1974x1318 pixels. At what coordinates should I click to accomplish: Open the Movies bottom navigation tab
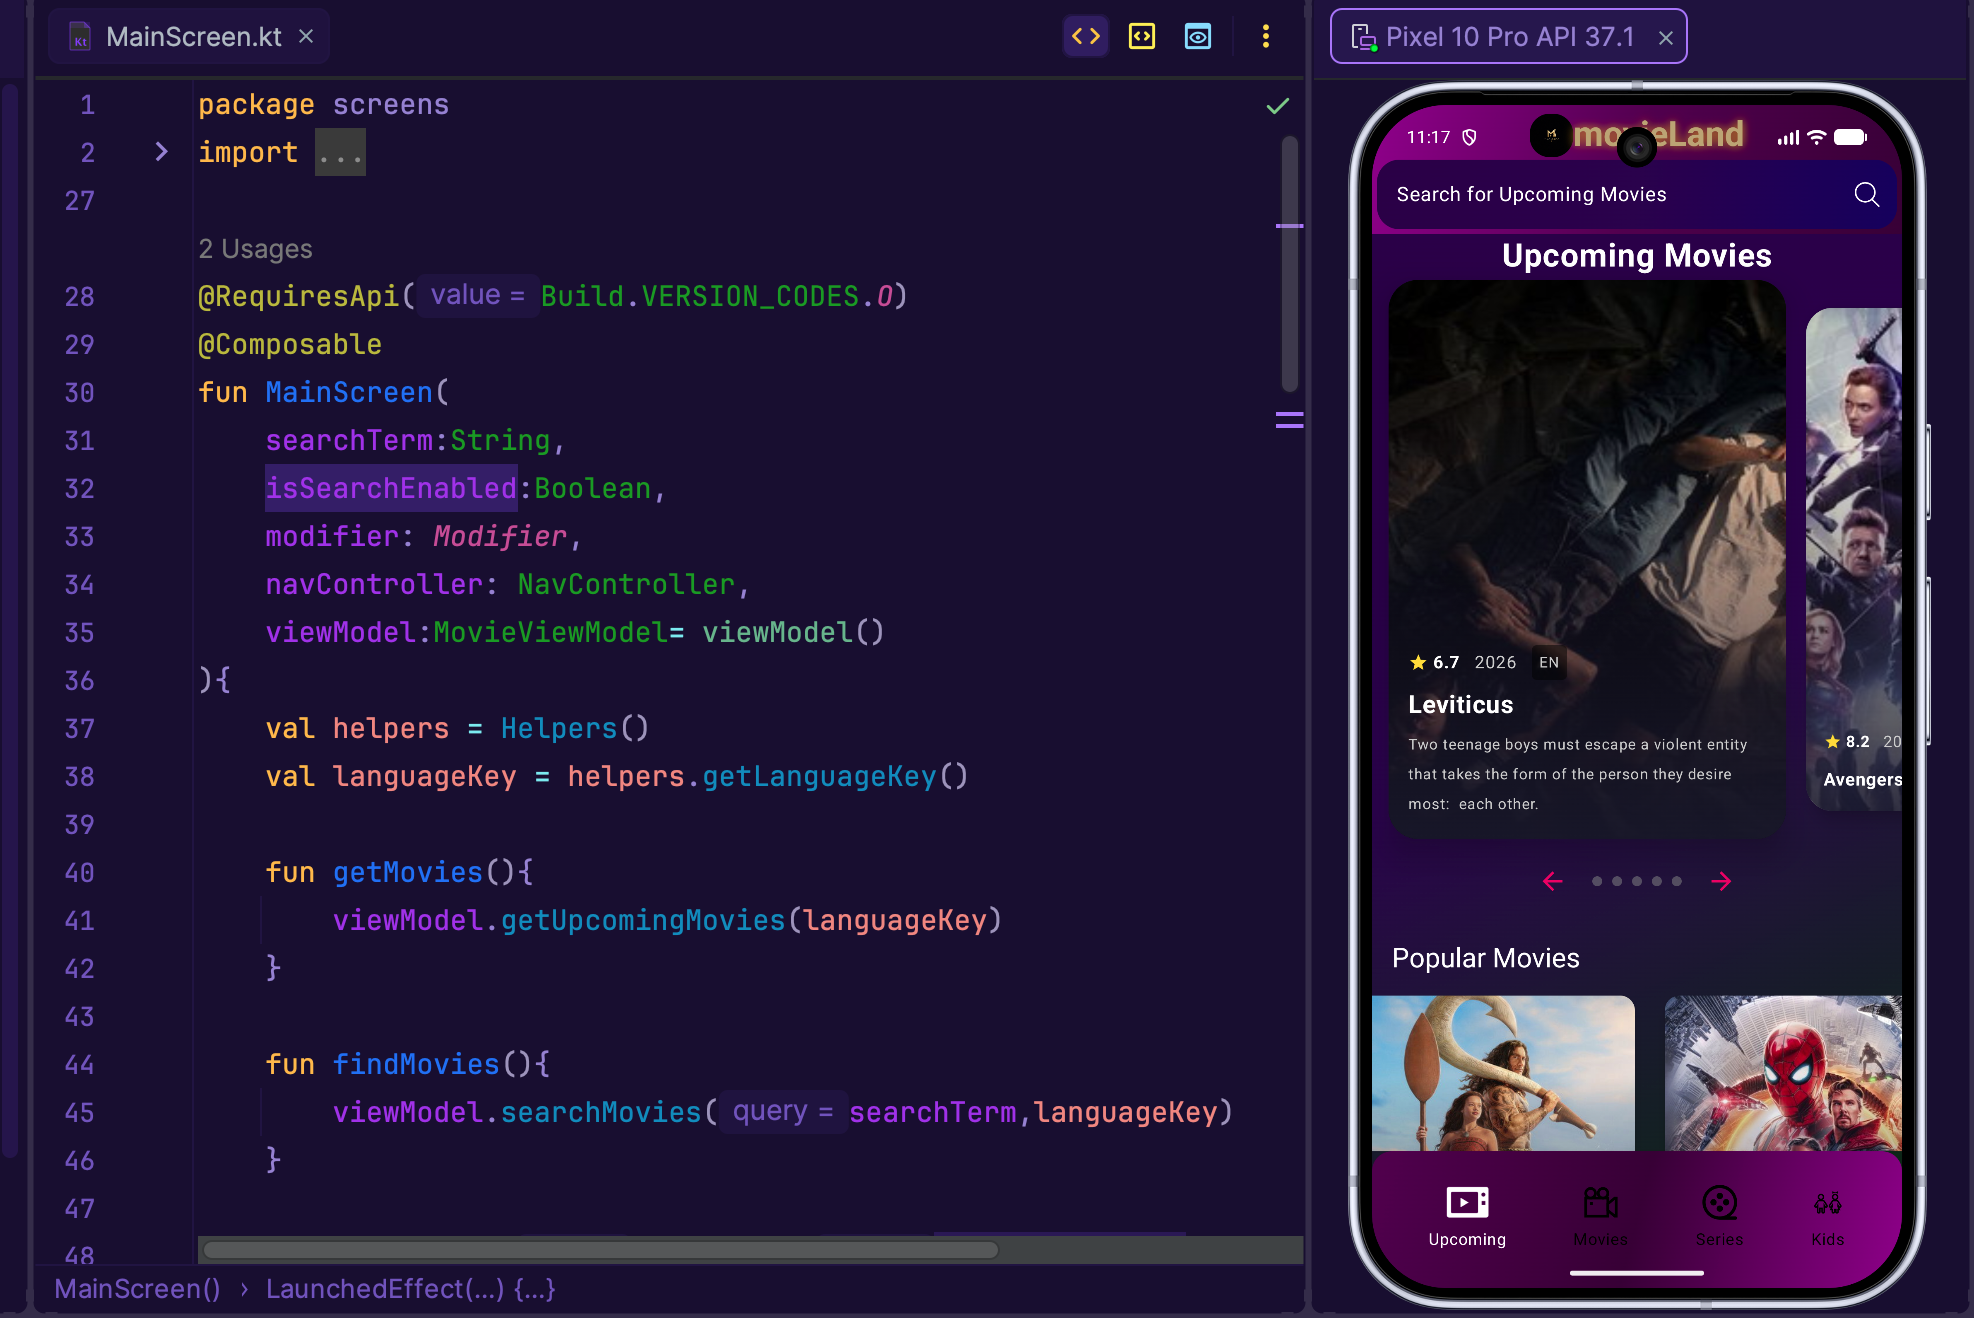[1600, 1216]
